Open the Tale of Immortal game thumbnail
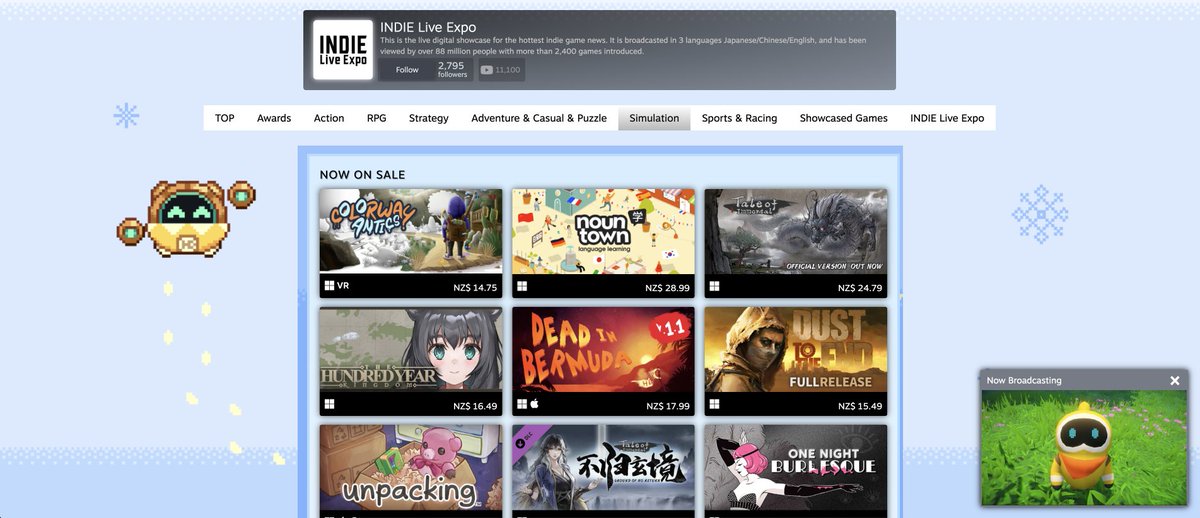The width and height of the screenshot is (1200, 518). (796, 231)
